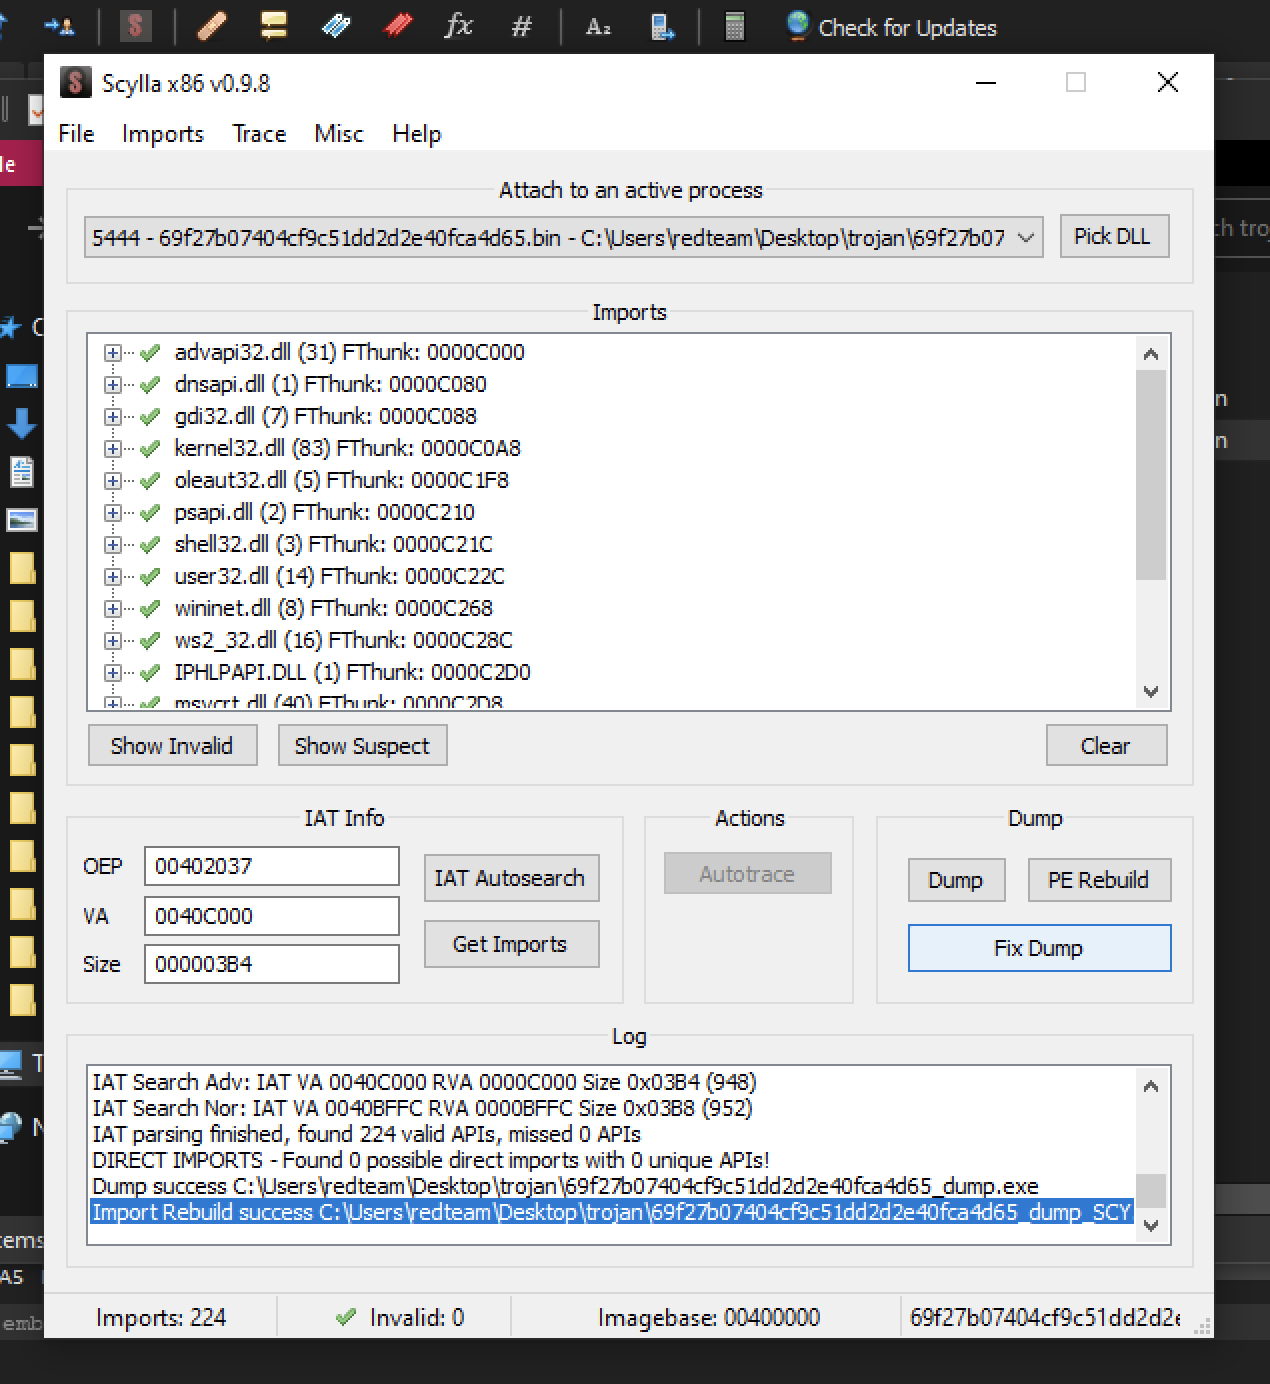
Task: Select This PC icon in Explorer sidebar
Action: [11, 1064]
